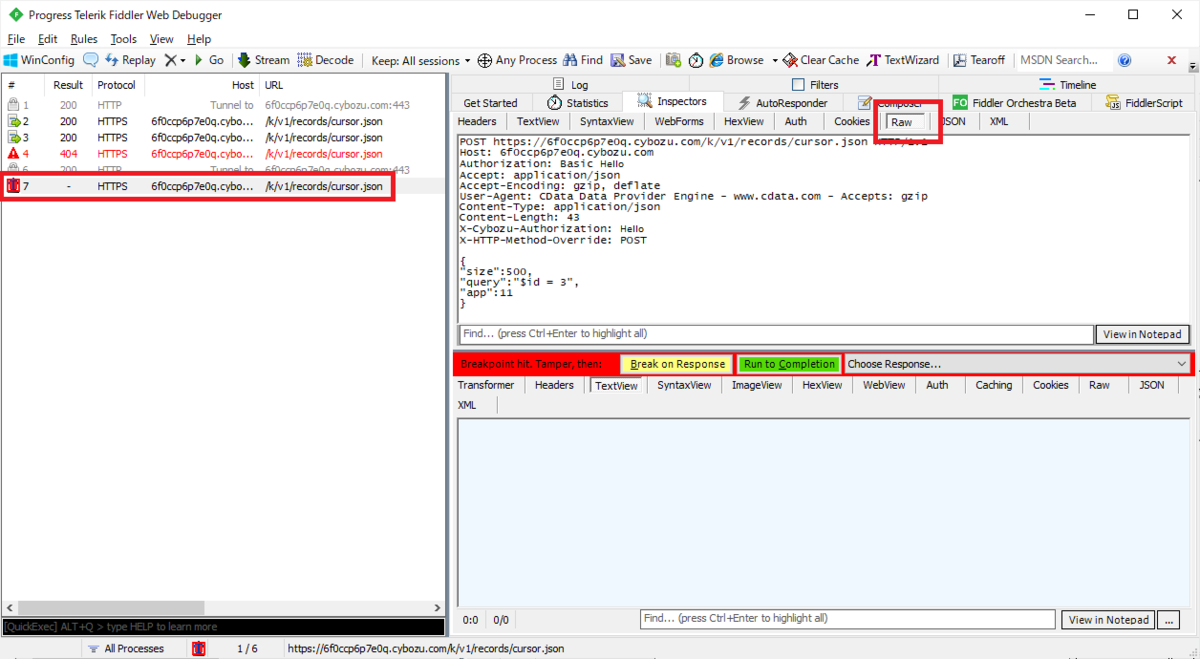Open the Edit menu
The height and width of the screenshot is (659, 1200).
47,39
